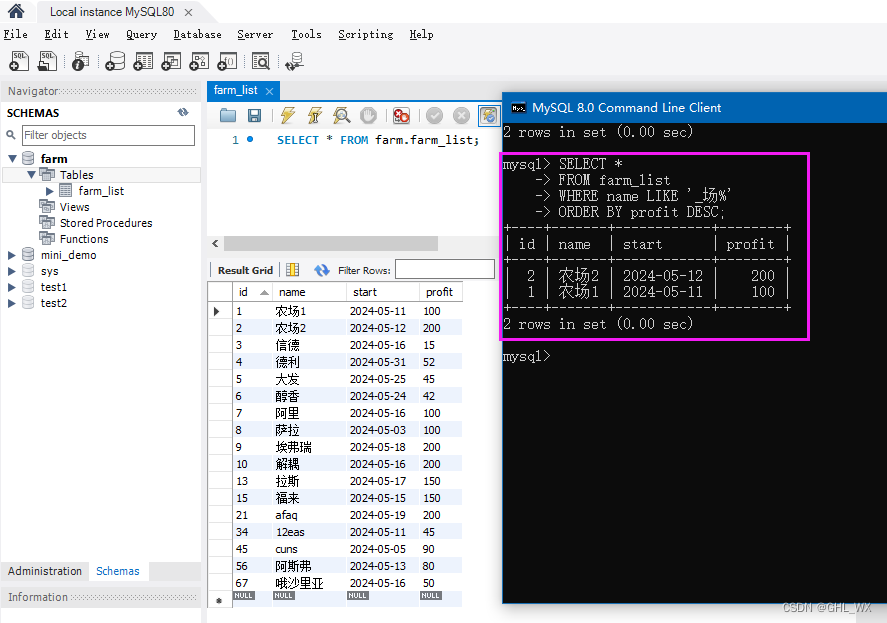
Task: Save the script with floppy disk icon
Action: [x=255, y=115]
